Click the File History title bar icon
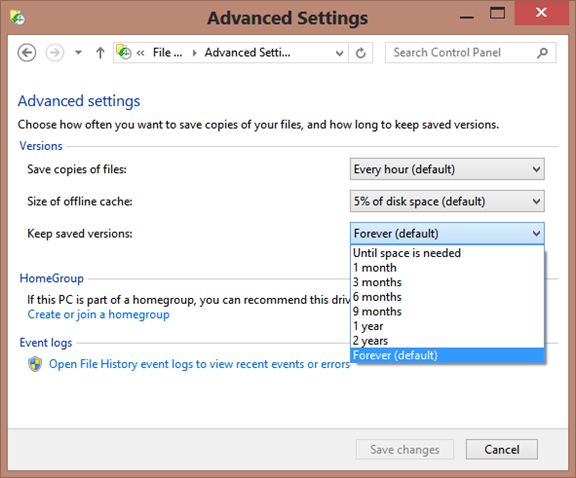Image resolution: width=576 pixels, height=478 pixels. [x=18, y=17]
